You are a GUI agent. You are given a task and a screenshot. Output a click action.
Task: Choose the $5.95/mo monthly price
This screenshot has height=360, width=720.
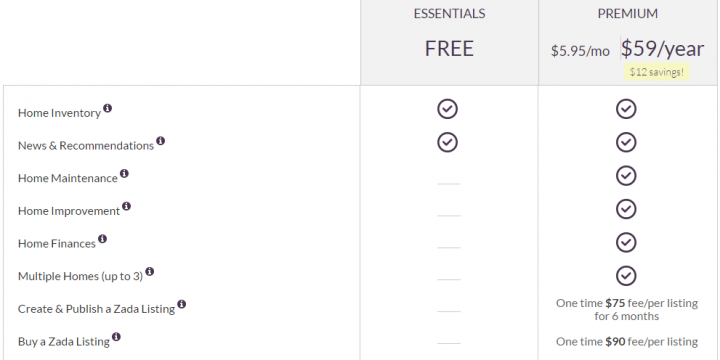[x=580, y=51]
